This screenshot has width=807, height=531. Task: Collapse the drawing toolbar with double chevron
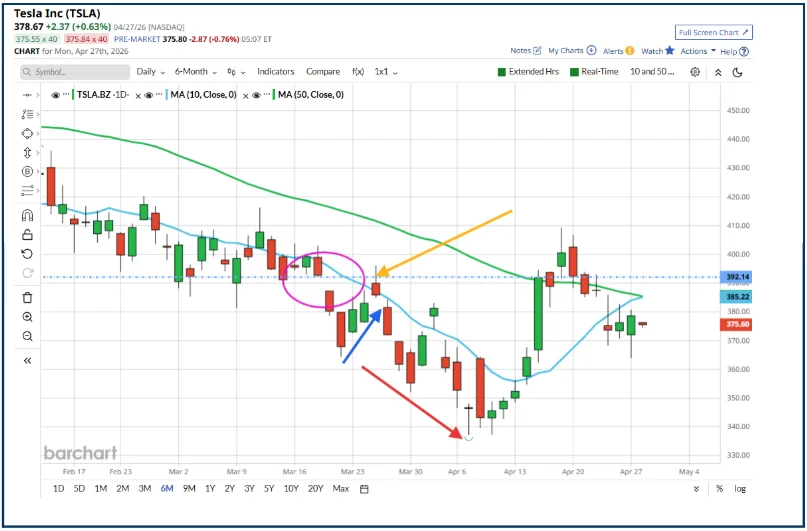[x=28, y=361]
